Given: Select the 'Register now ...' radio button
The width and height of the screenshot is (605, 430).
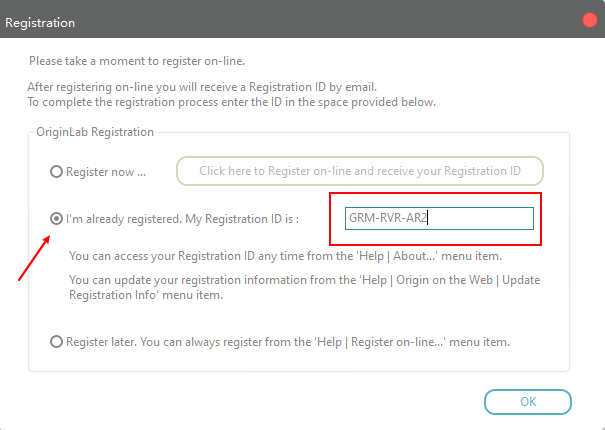Looking at the screenshot, I should [x=57, y=172].
